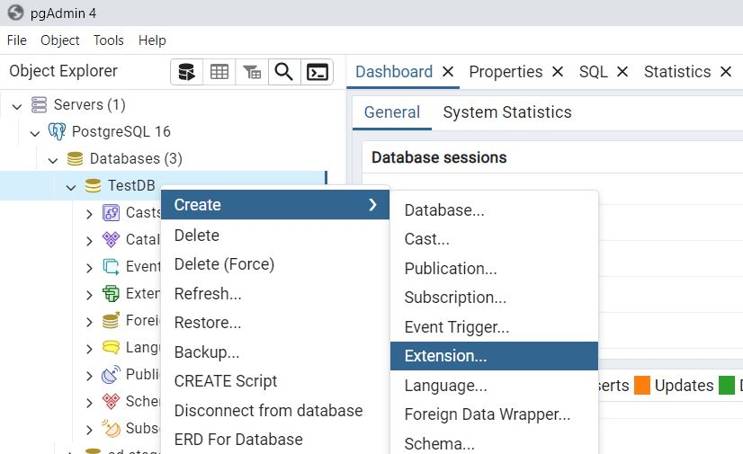The height and width of the screenshot is (454, 743).
Task: Click the Query Tool database icon in Object Explorer toolbar
Action: point(187,72)
